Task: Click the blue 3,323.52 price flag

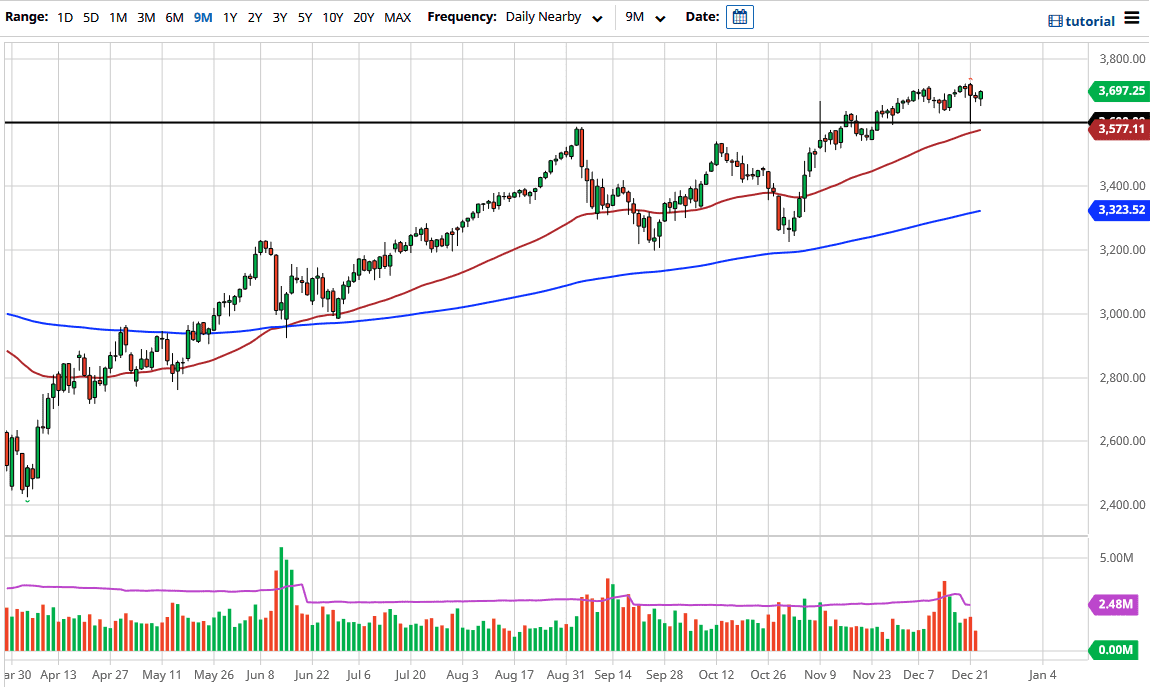Action: coord(1119,210)
